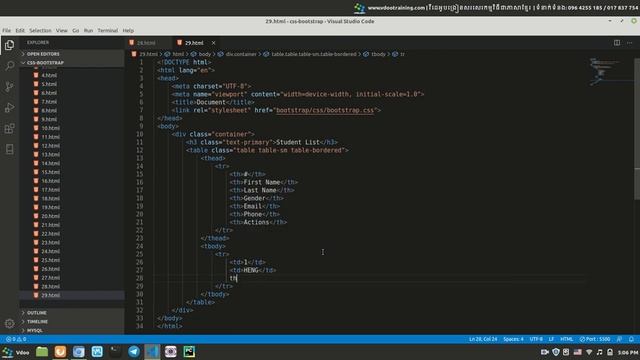
Task: Open the Run and Debug view
Action: coord(9,108)
